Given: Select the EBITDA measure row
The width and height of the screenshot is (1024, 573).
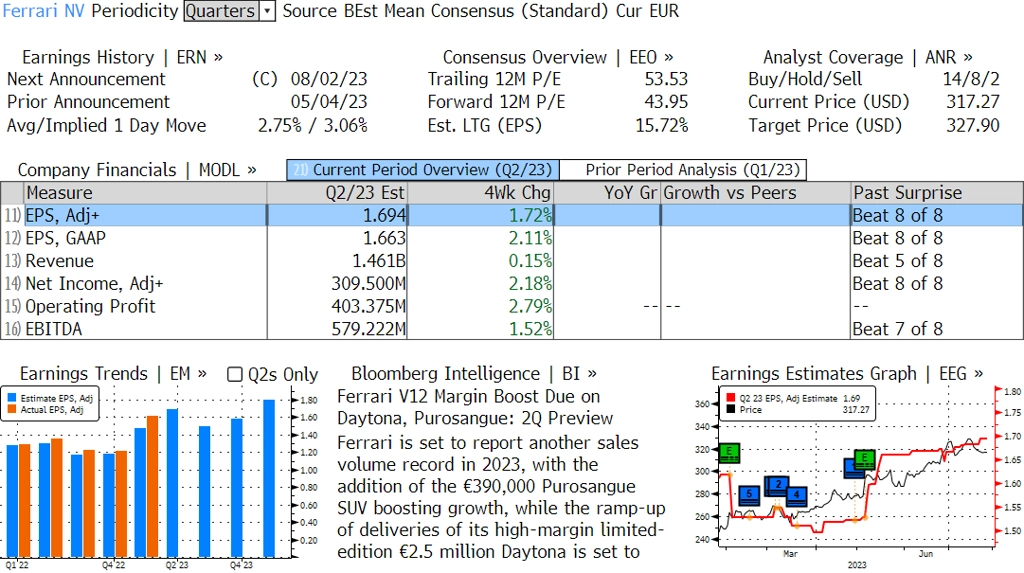Looking at the screenshot, I should 512,329.
